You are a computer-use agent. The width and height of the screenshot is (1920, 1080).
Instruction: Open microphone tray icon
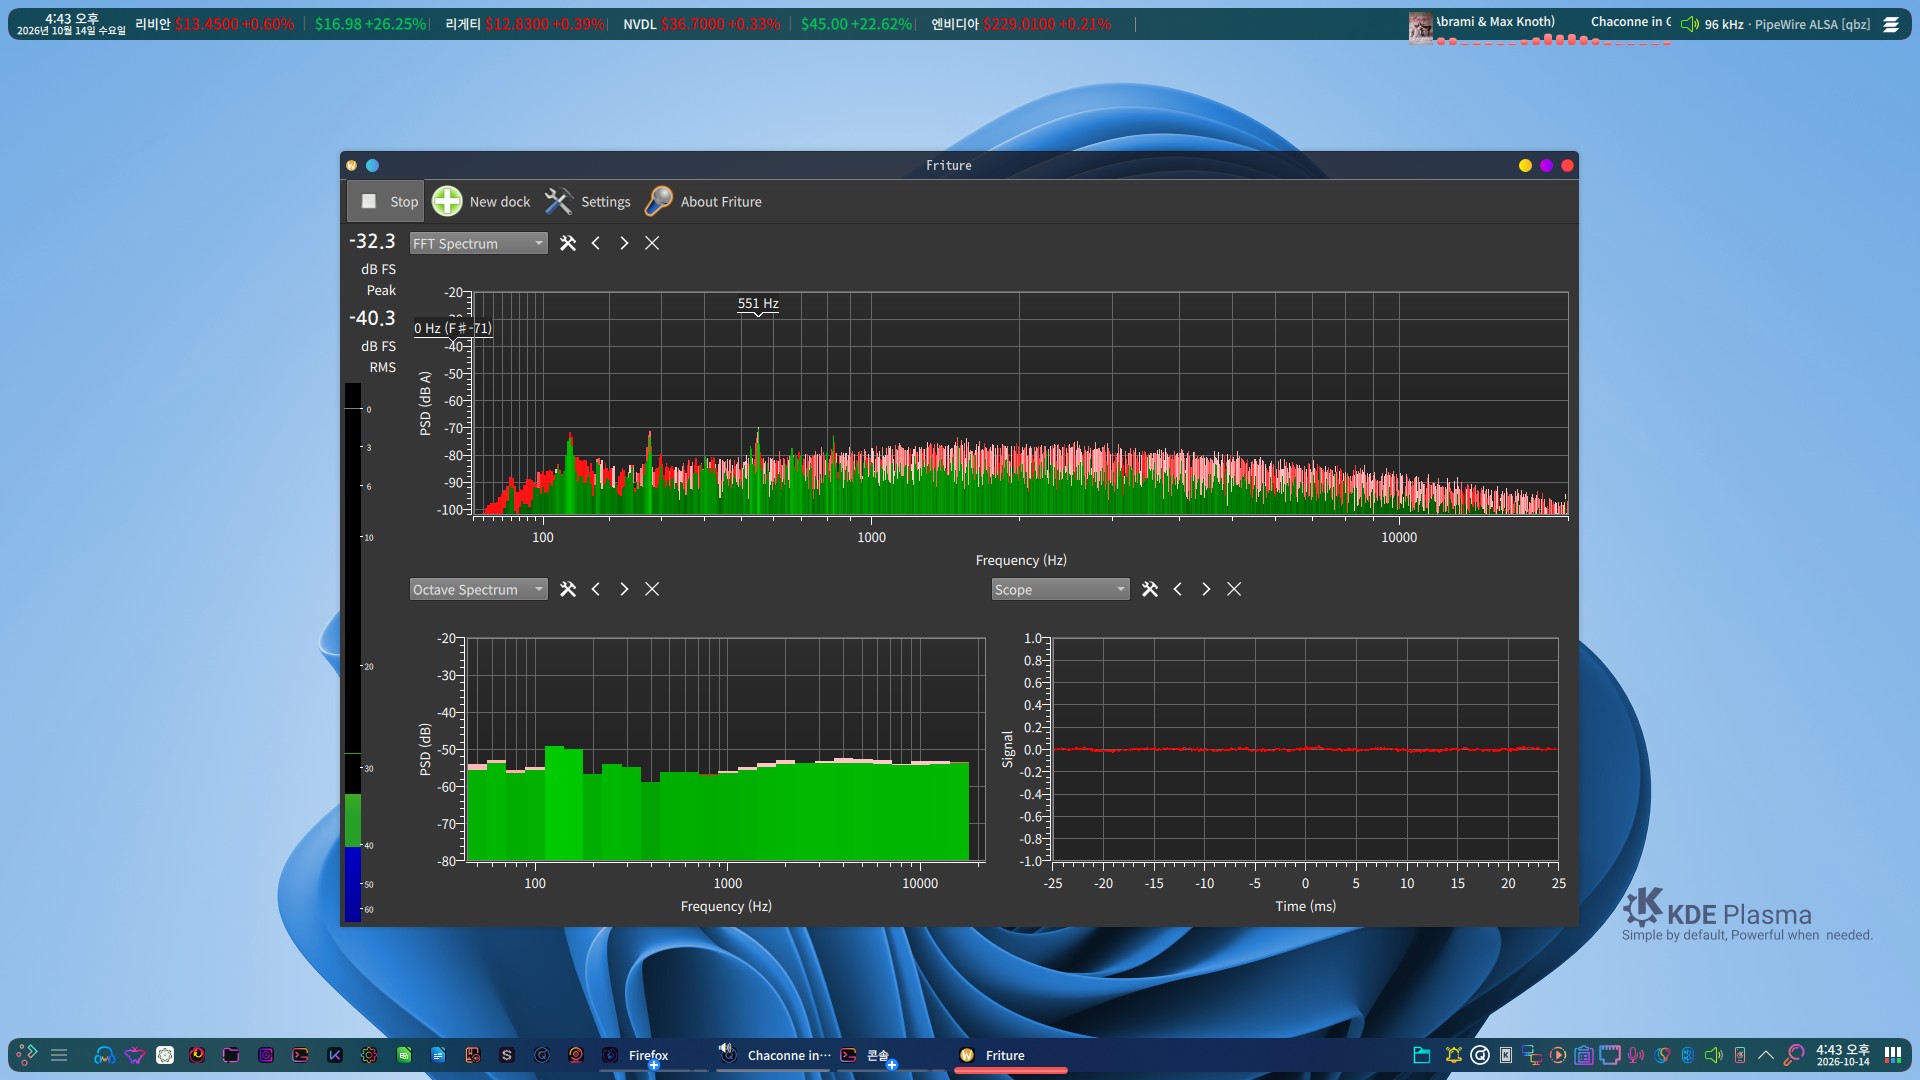click(x=1636, y=1055)
